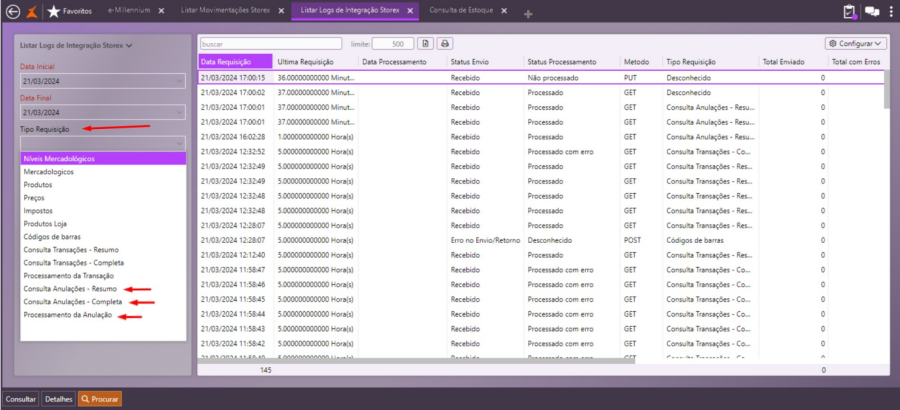The image size is (900, 410).
Task: Add a new tab with plus icon
Action: point(528,12)
